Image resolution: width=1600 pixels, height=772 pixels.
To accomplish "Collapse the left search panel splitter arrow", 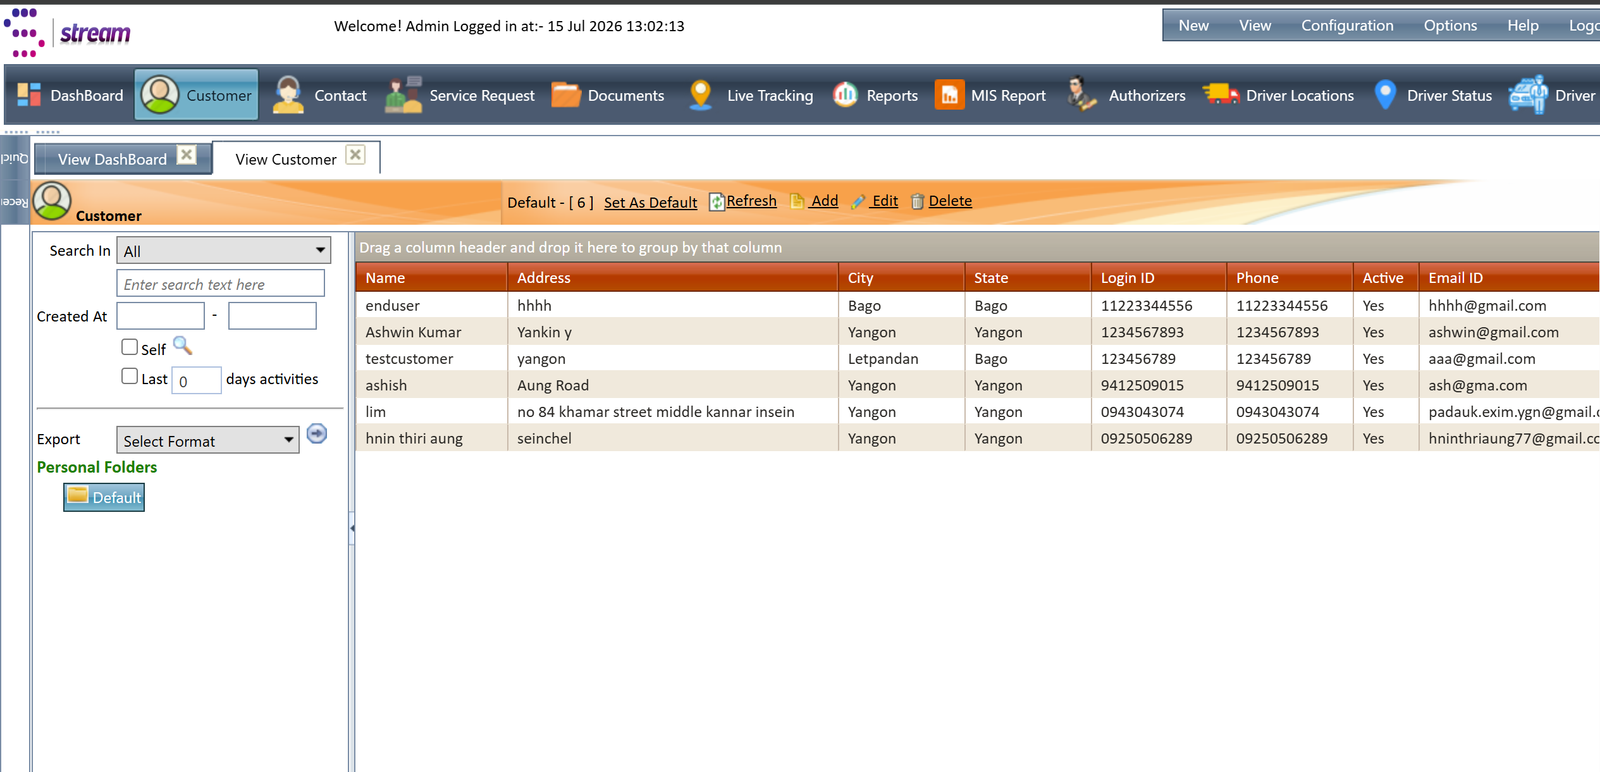I will click(x=352, y=528).
